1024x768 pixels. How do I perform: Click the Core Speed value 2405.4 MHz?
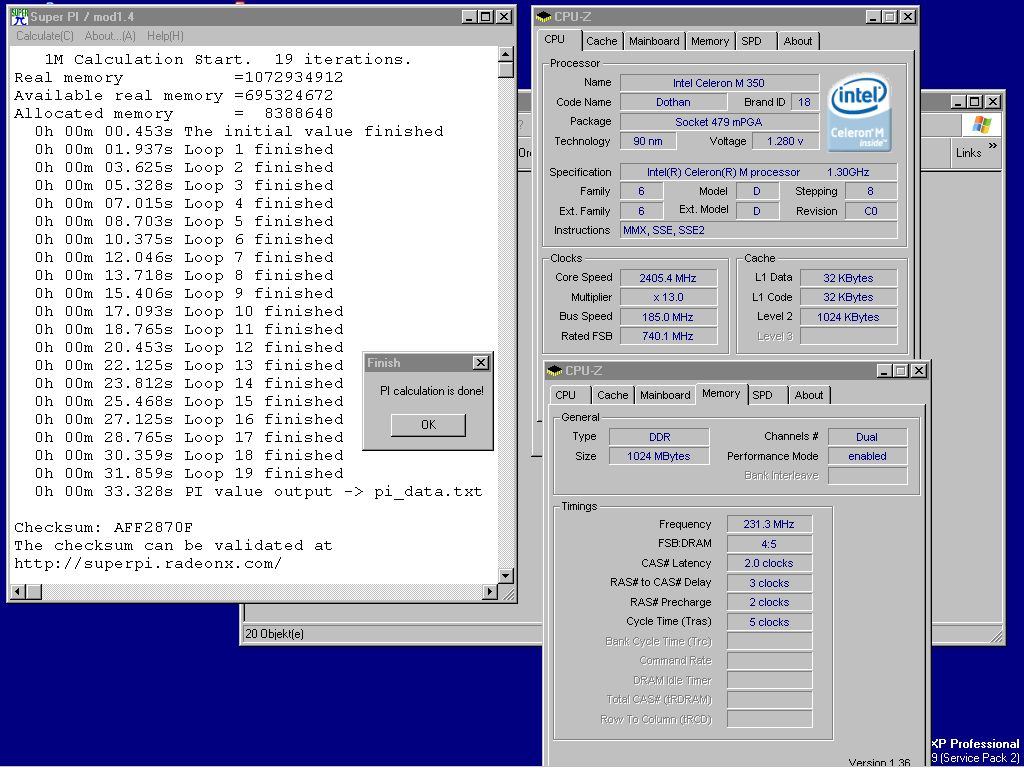click(x=668, y=278)
